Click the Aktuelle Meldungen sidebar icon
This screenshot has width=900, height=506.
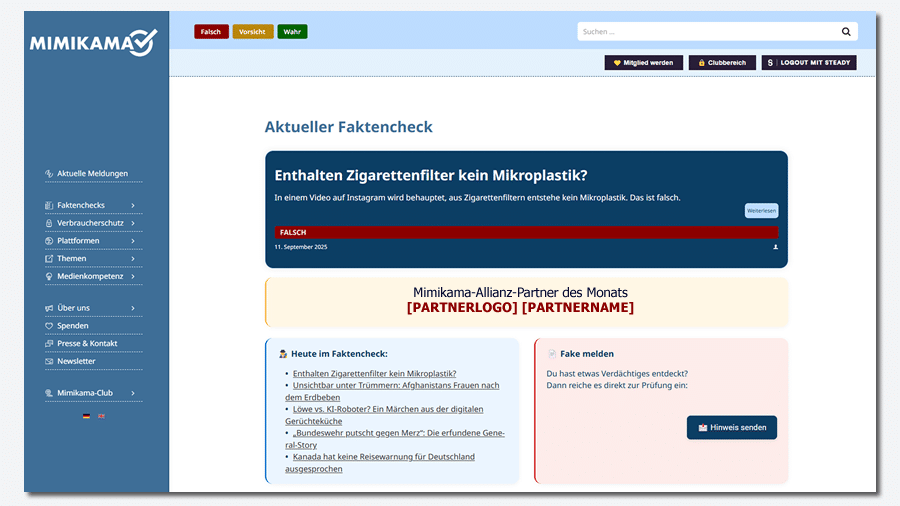(x=49, y=173)
